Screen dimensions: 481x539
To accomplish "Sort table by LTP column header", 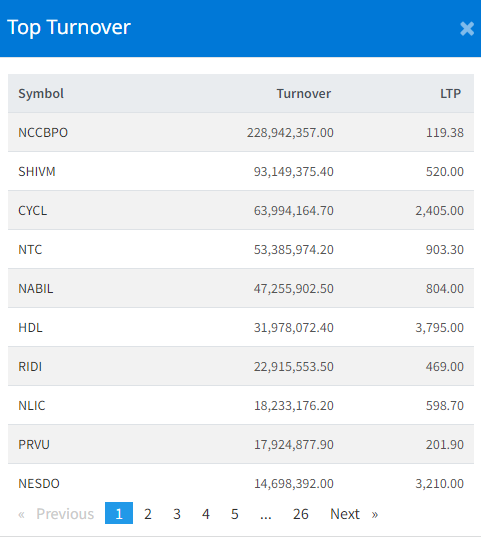I will (450, 94).
